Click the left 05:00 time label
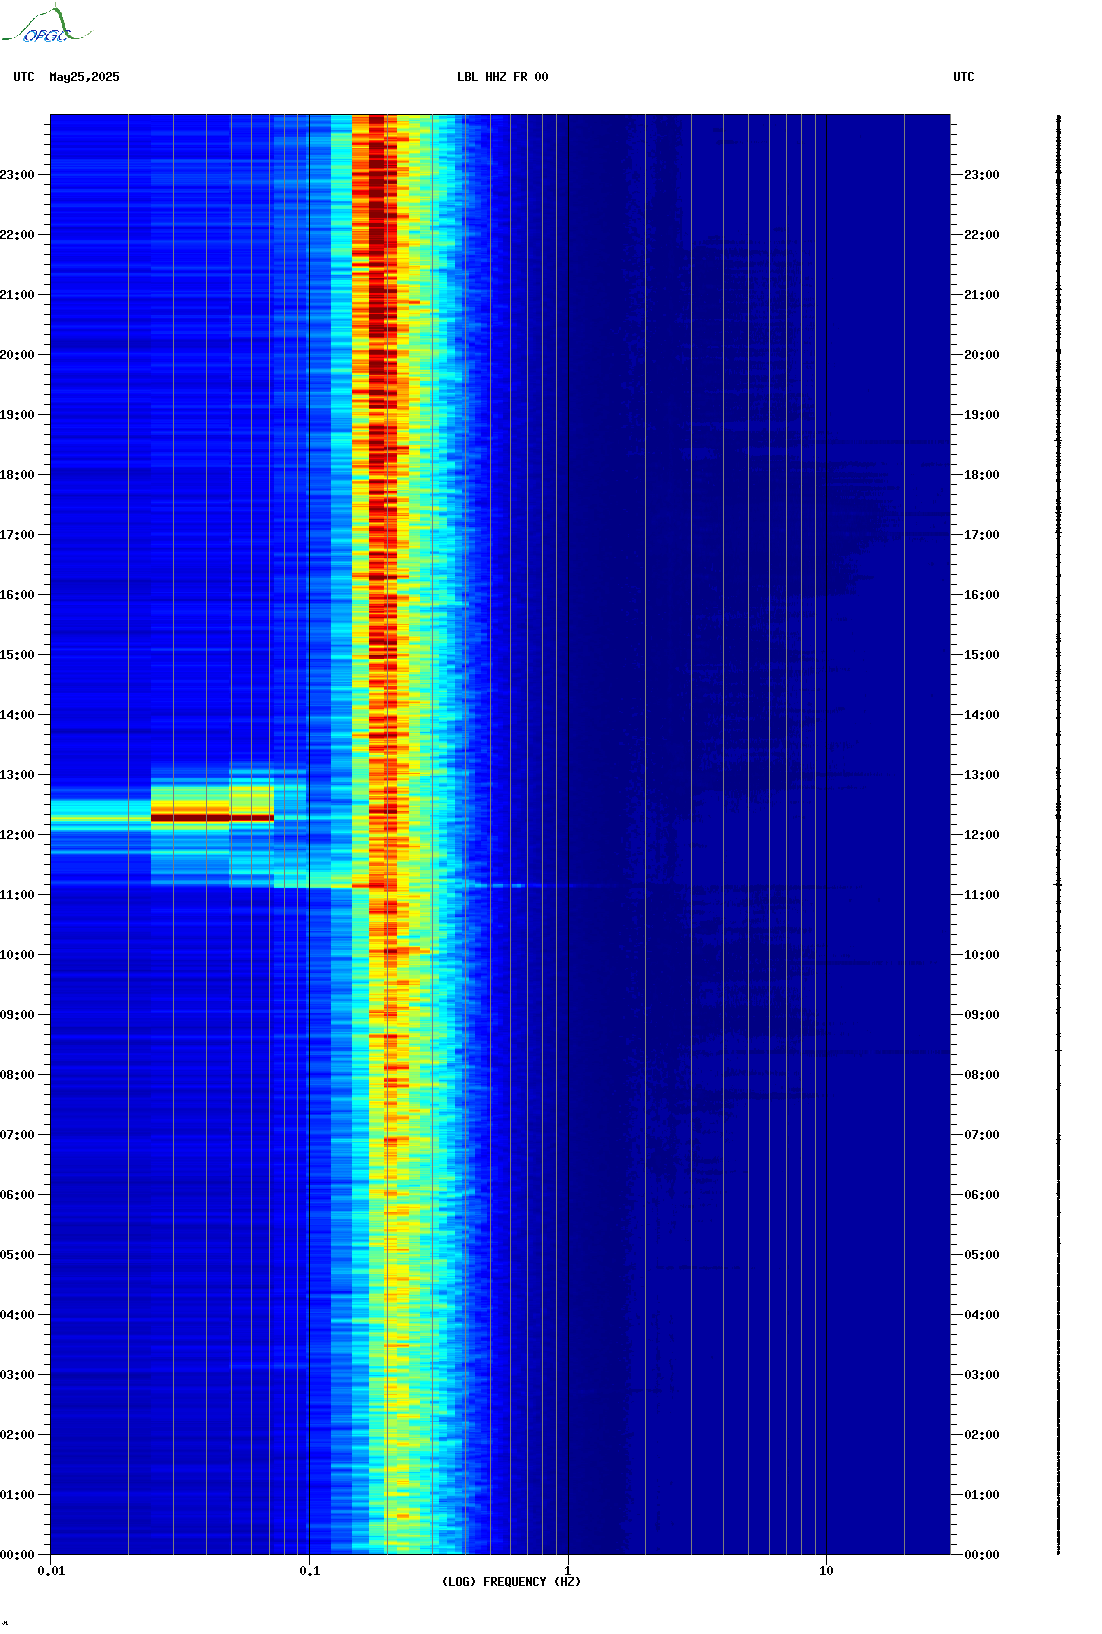The image size is (1102, 1634). click(17, 1255)
